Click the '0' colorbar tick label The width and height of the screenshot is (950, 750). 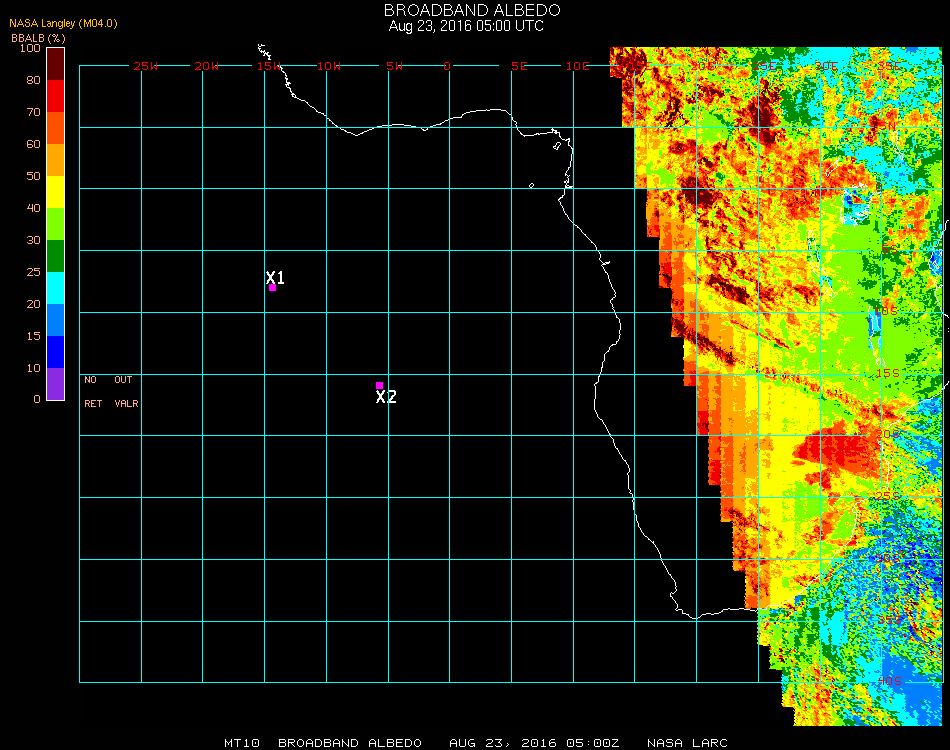point(37,399)
